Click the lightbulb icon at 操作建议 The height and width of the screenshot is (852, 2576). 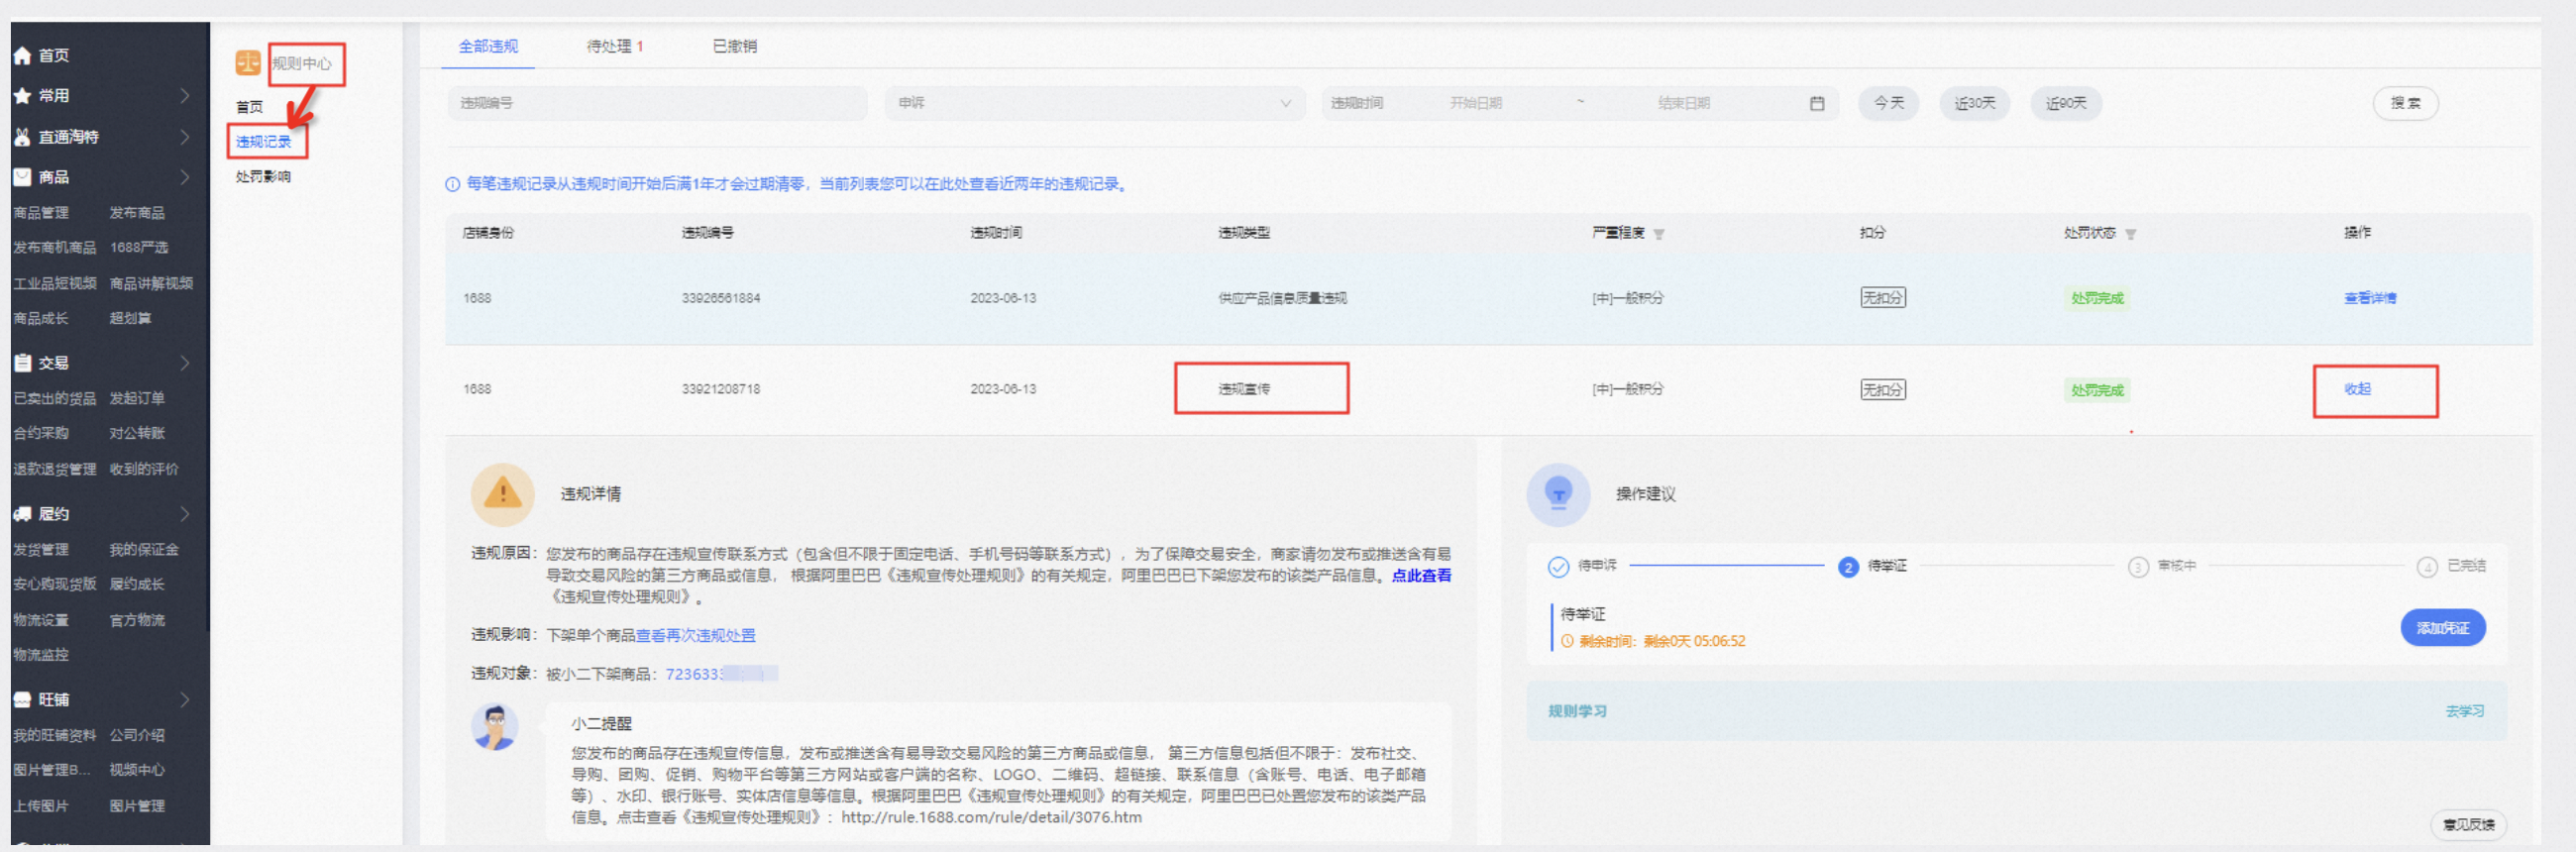point(1558,494)
